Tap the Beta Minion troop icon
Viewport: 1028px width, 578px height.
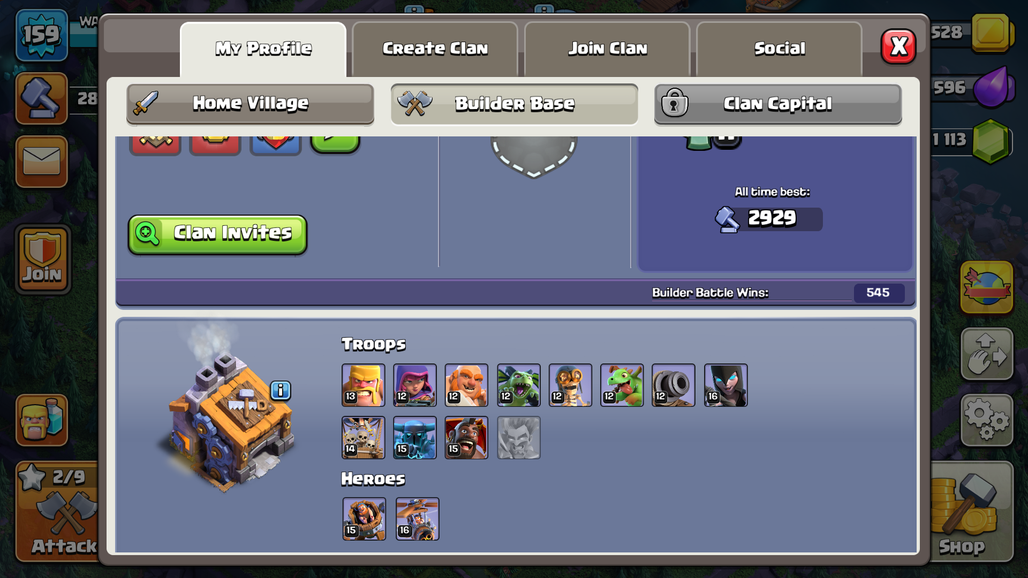click(519, 385)
